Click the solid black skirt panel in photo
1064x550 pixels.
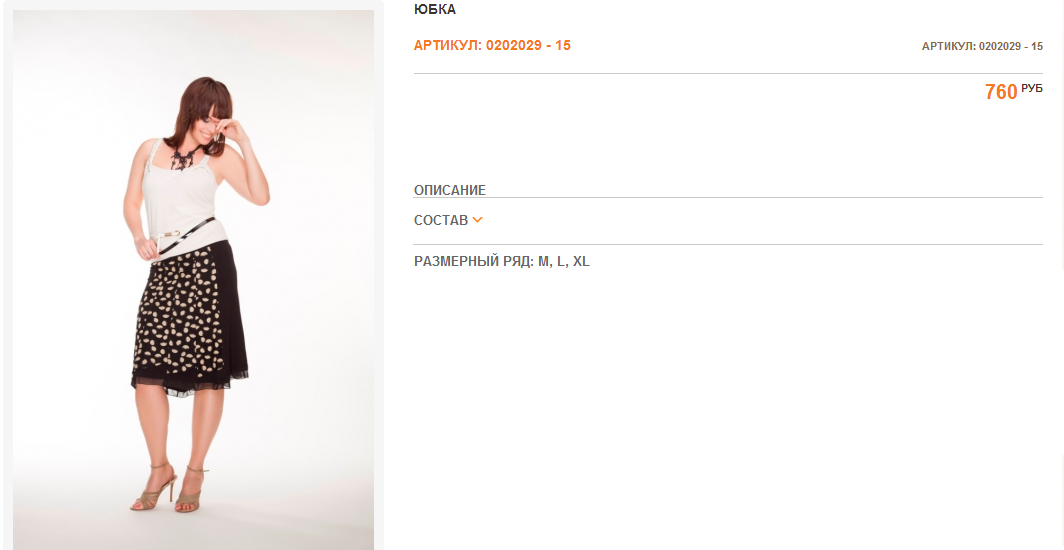click(x=231, y=312)
